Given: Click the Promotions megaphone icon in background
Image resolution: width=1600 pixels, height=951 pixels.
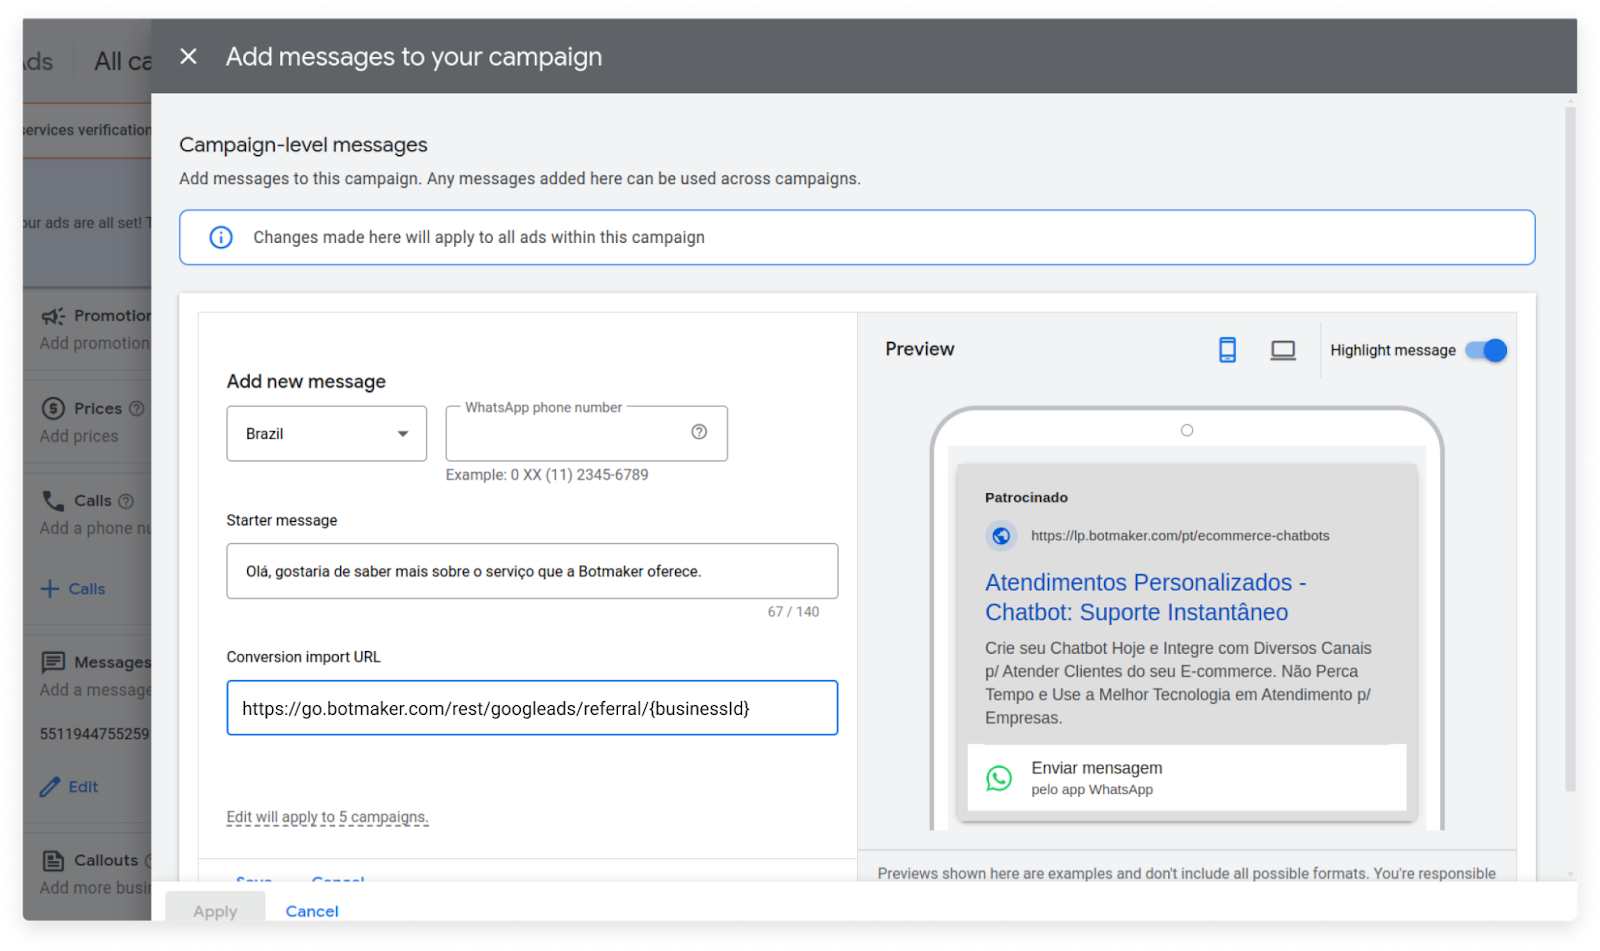Looking at the screenshot, I should (x=53, y=316).
